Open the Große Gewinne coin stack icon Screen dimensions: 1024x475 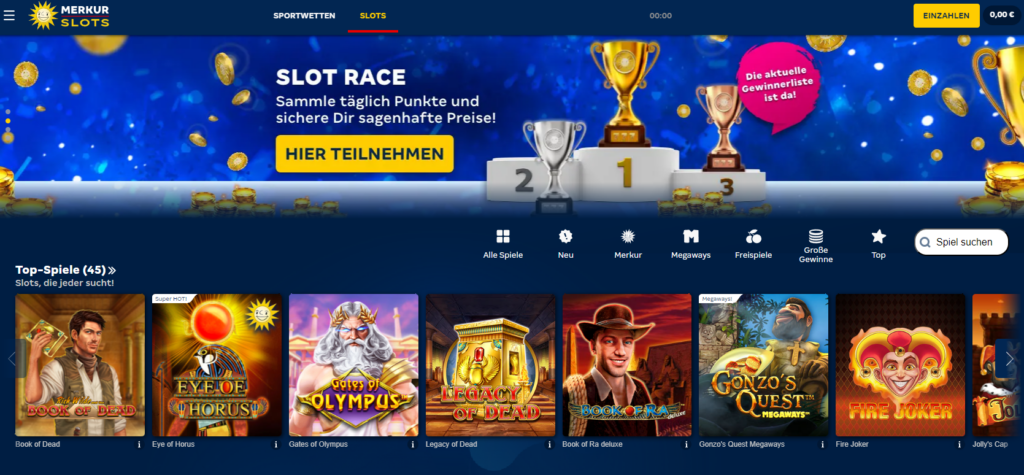(816, 237)
